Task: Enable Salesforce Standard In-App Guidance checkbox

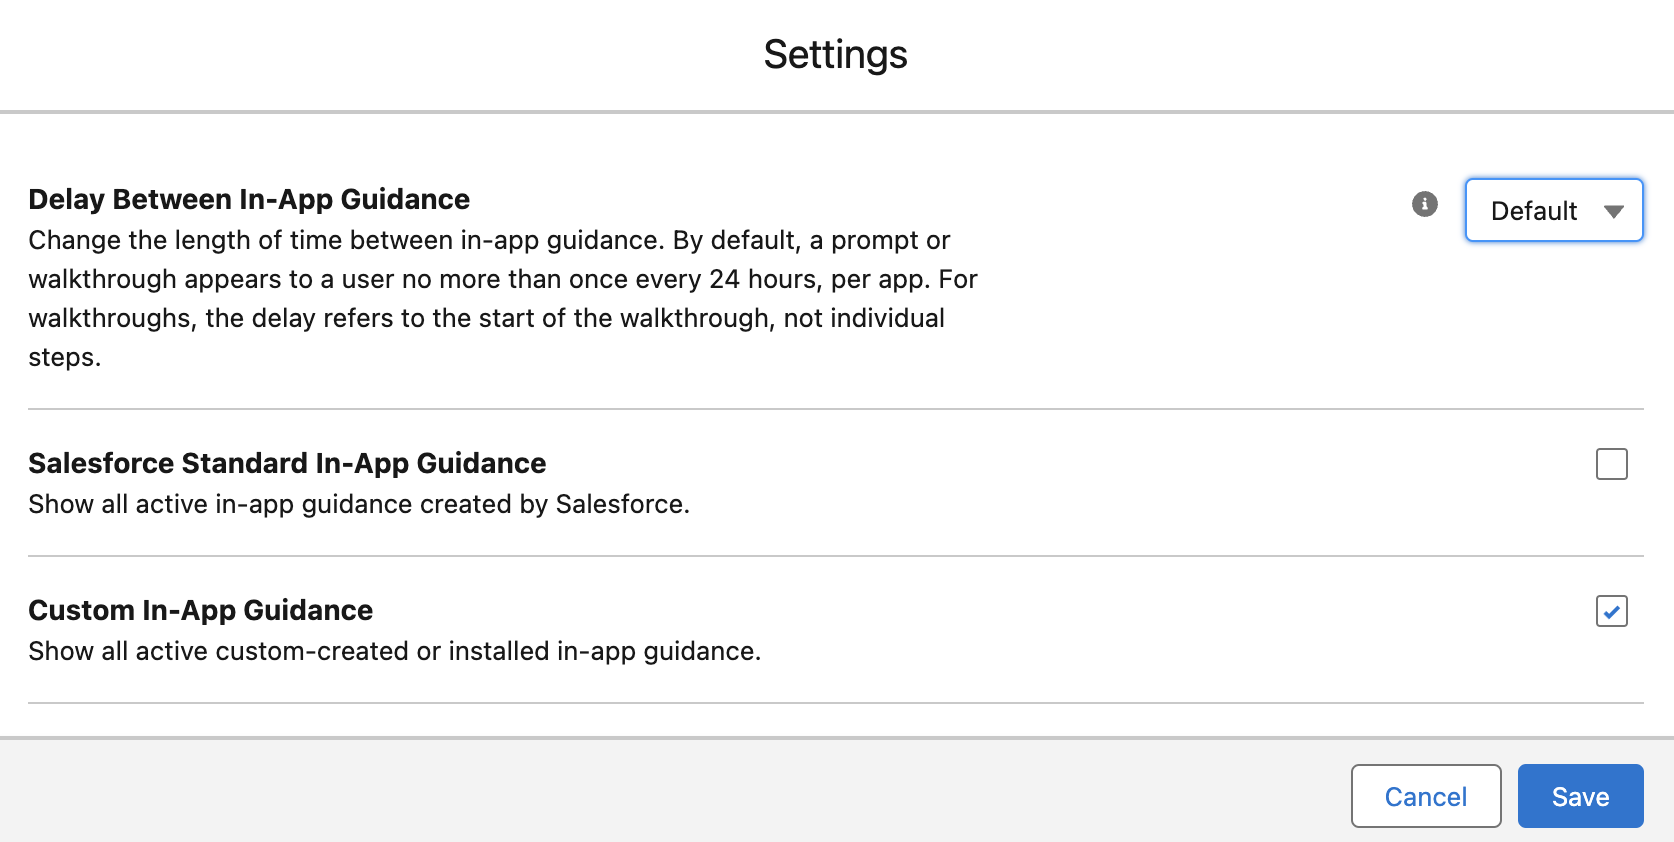Action: 1611,464
